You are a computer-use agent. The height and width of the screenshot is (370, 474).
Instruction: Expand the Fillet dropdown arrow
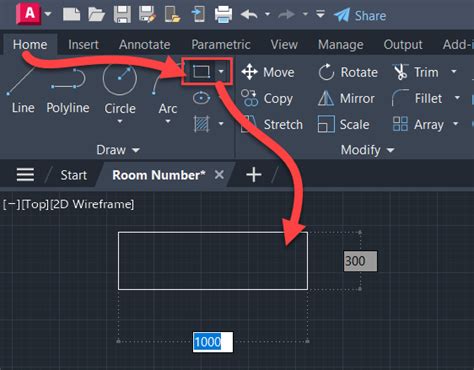457,98
